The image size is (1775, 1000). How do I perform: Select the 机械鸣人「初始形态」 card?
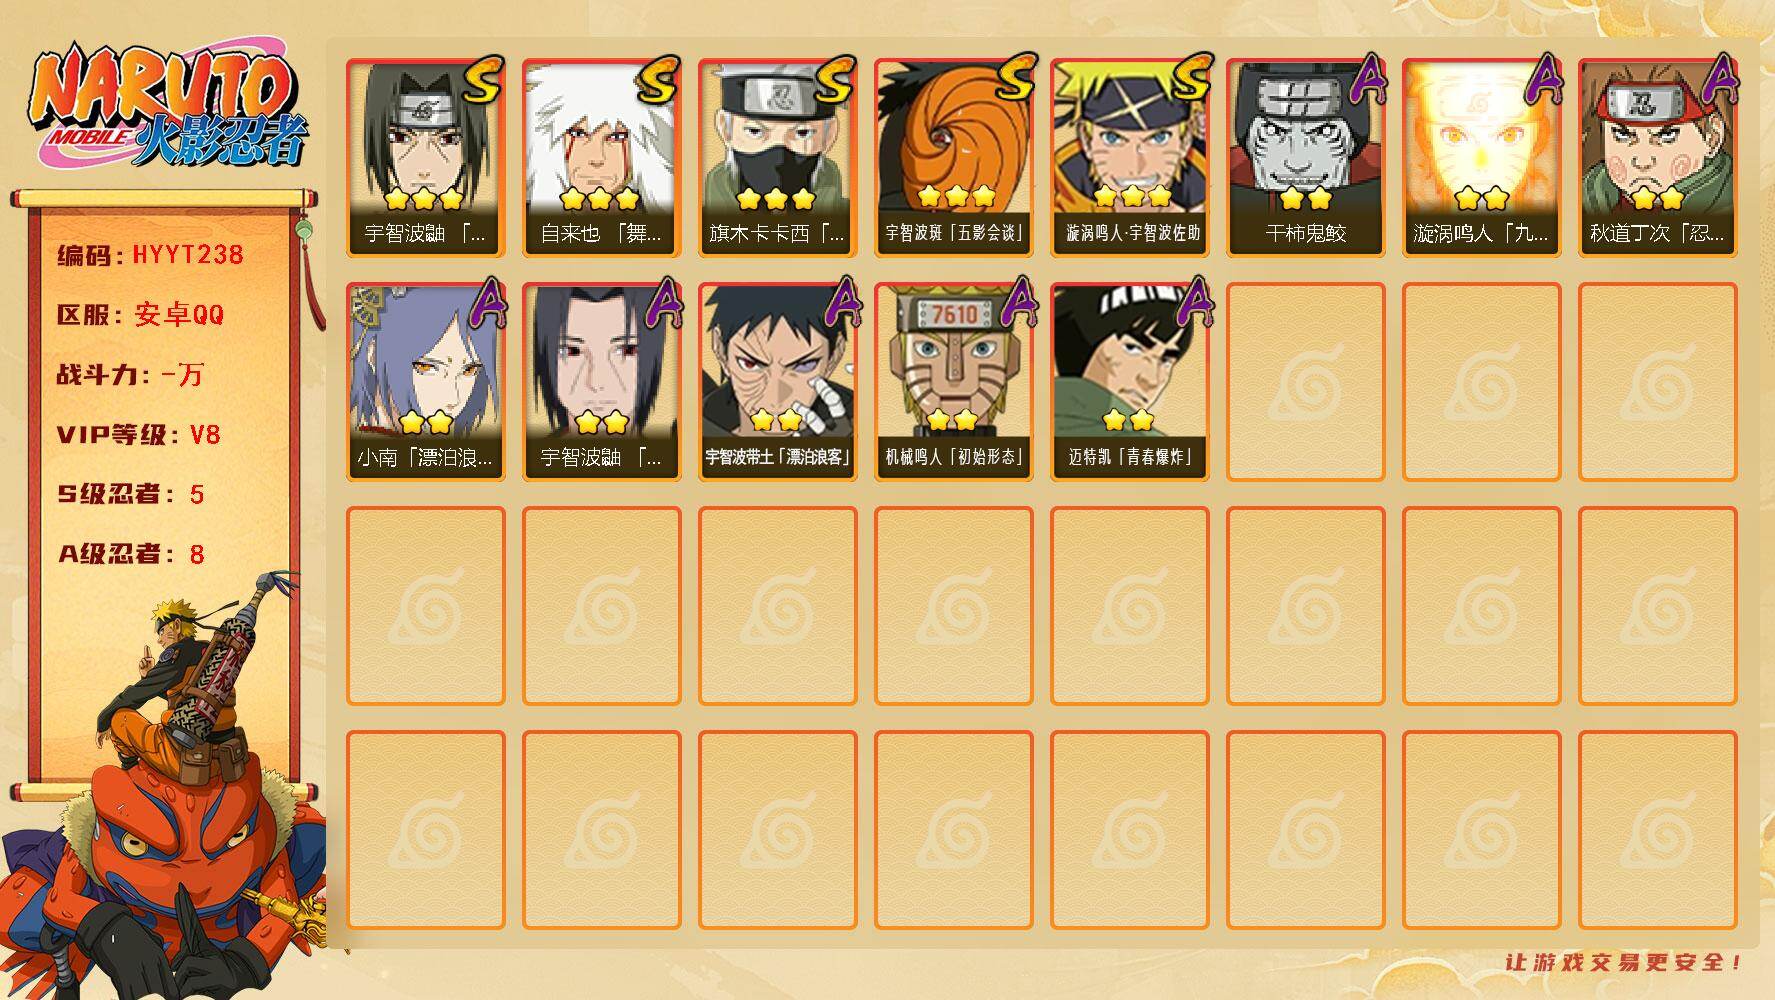tap(953, 382)
